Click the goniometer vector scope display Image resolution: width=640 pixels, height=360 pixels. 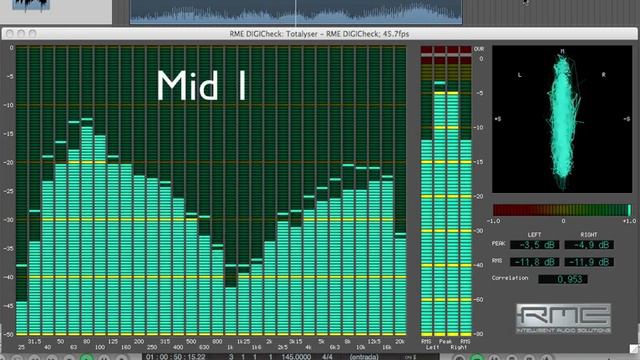pyautogui.click(x=562, y=119)
